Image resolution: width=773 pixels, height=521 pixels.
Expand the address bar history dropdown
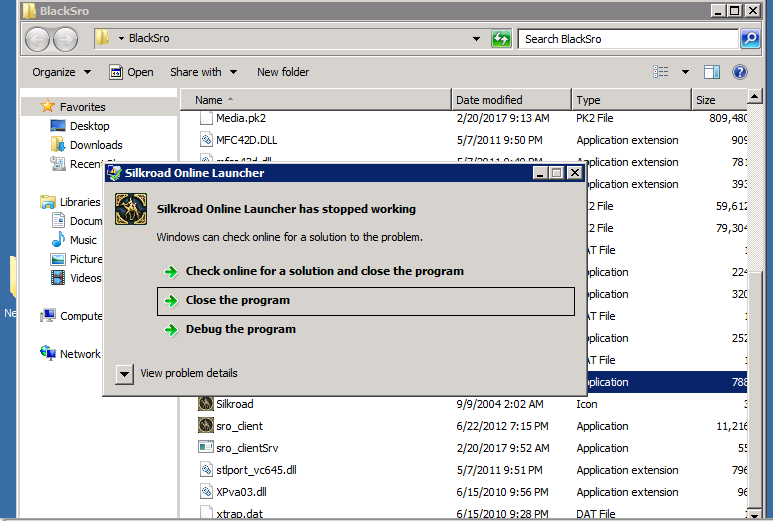click(x=476, y=38)
